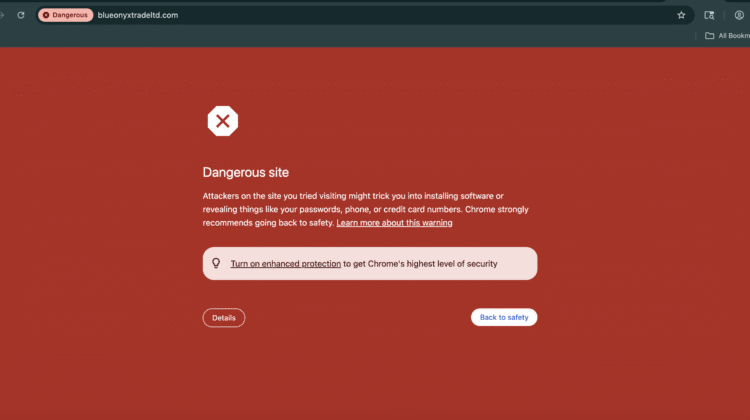Open the side panel toolbar icon
The image size is (750, 420).
pyautogui.click(x=709, y=15)
